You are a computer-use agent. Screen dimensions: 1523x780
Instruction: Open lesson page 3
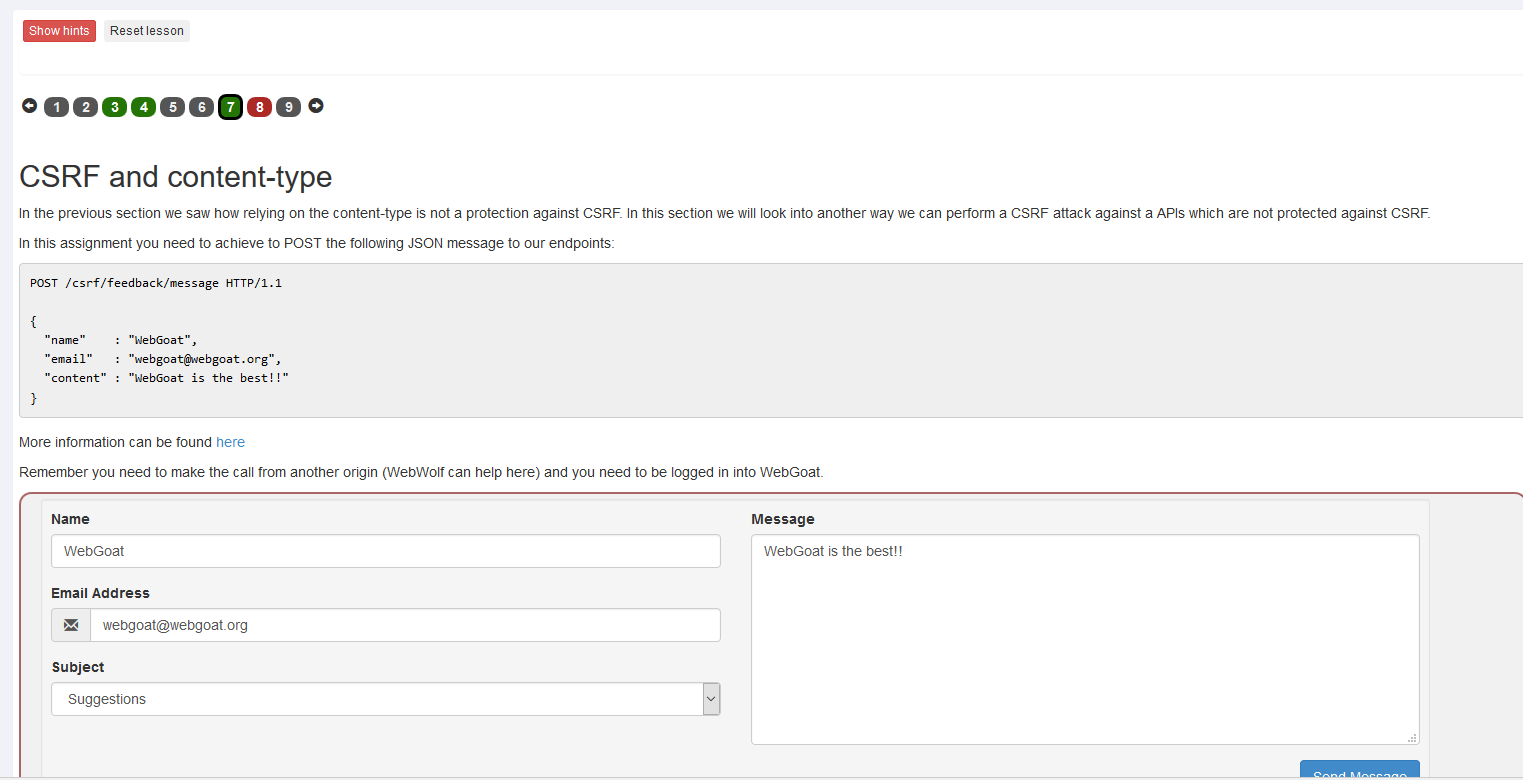pos(115,107)
